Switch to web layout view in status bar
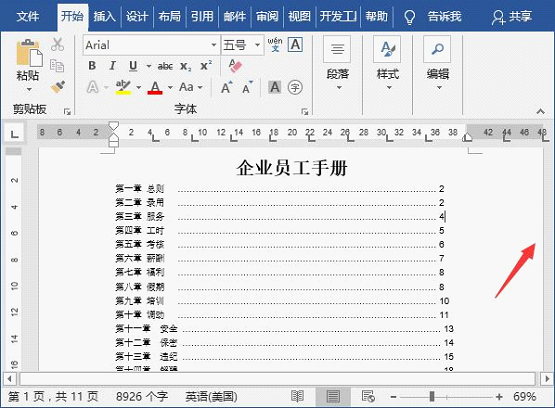 (x=368, y=396)
